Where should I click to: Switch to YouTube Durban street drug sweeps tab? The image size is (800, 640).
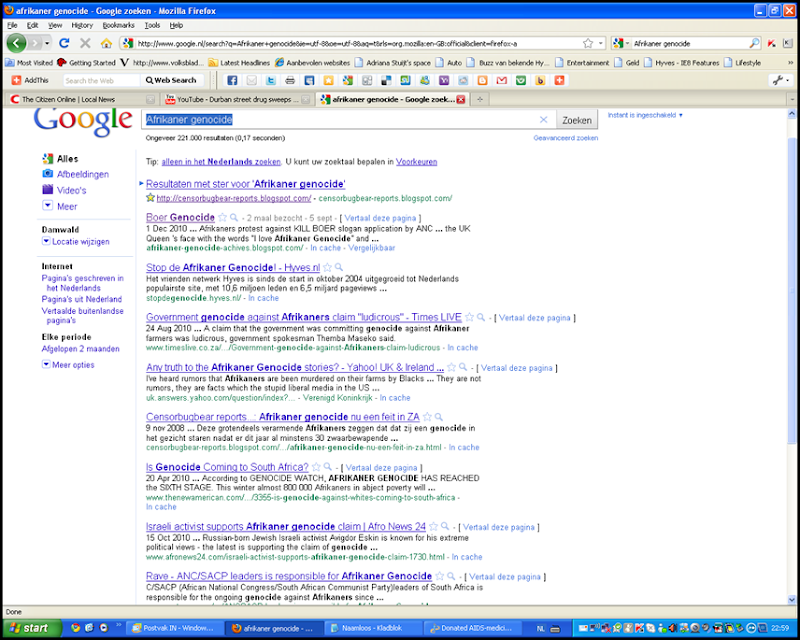238,99
